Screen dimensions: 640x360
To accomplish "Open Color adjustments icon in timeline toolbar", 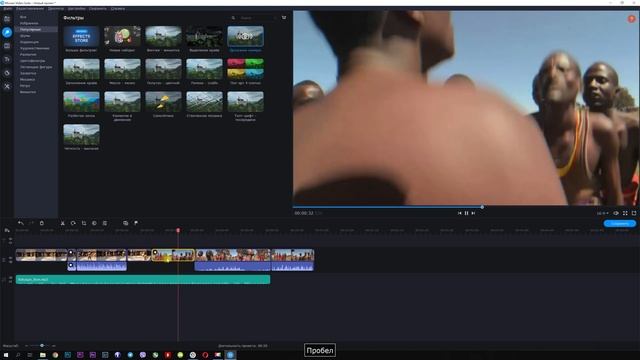I will pos(94,223).
